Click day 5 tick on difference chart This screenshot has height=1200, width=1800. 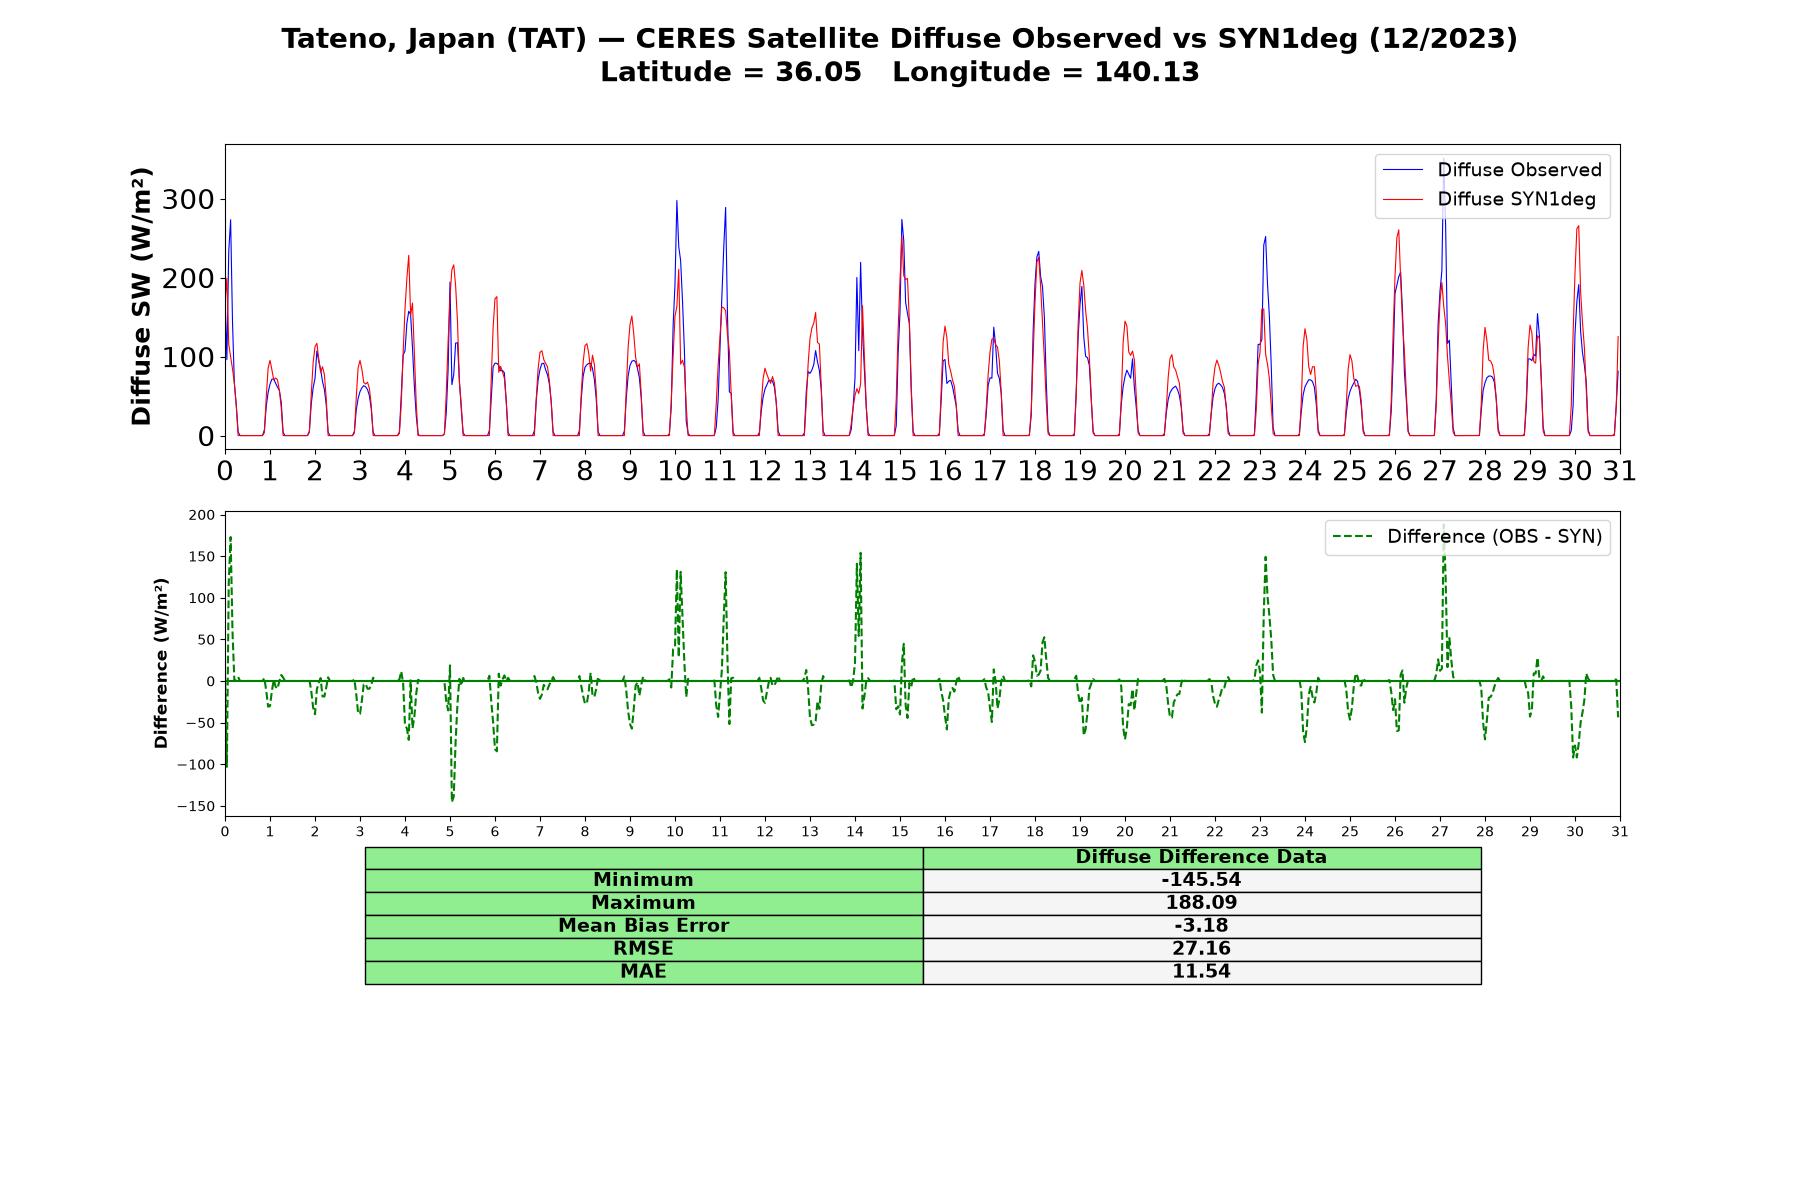450,831
